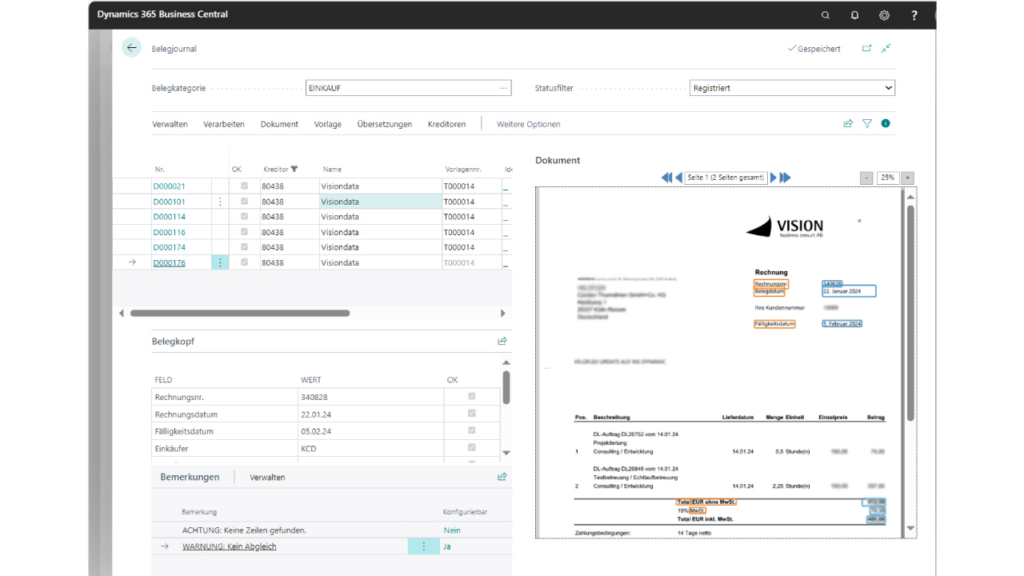1024x576 pixels.
Task: Click the document list horizontal scrollbar
Action: [240, 313]
